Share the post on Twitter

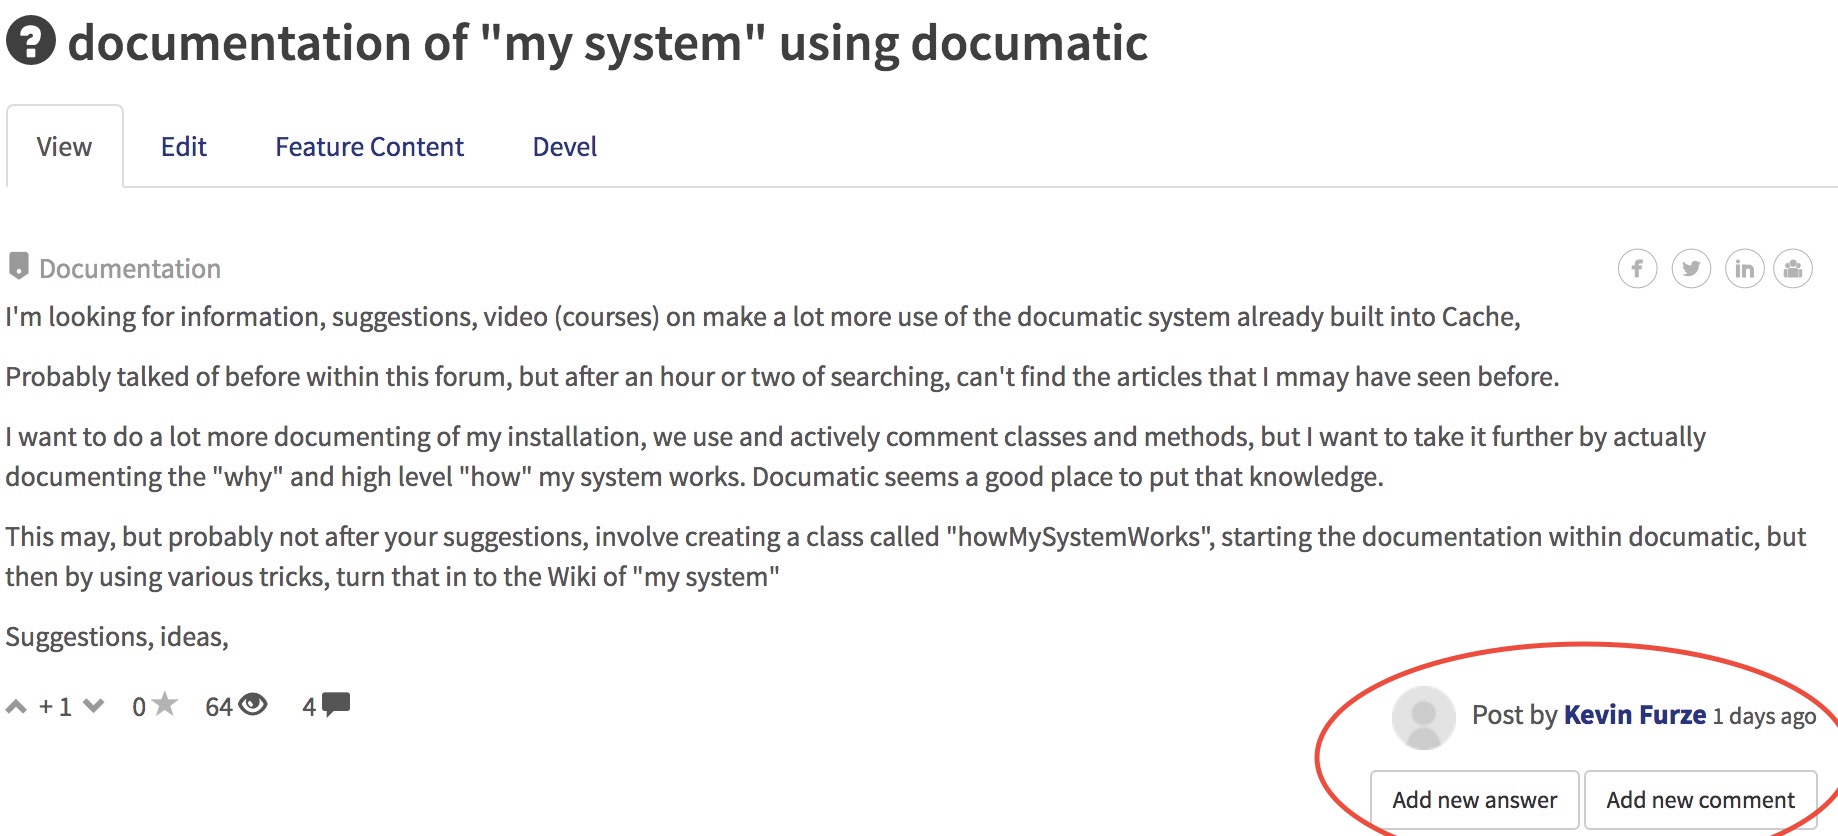pos(1691,269)
